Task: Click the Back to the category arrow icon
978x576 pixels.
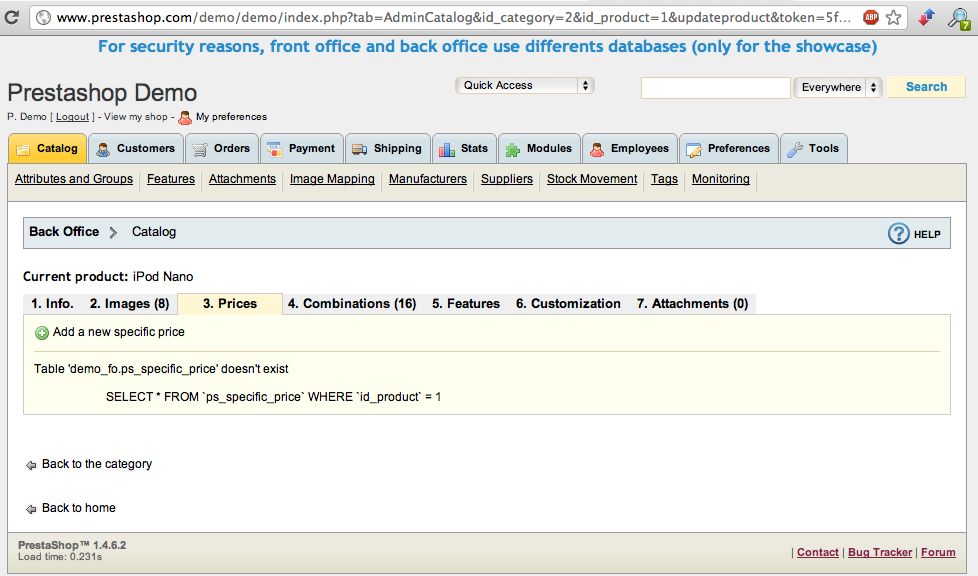Action: pyautogui.click(x=31, y=466)
